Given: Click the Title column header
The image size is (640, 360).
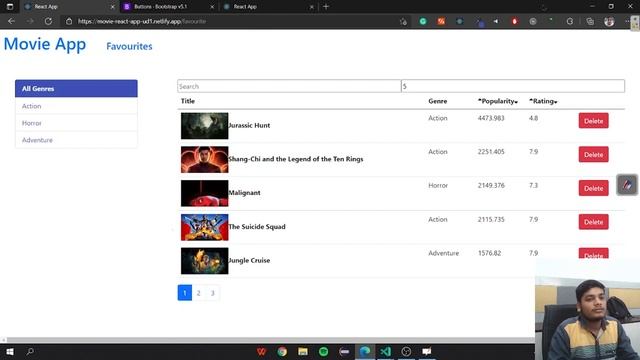Looking at the screenshot, I should (188, 101).
